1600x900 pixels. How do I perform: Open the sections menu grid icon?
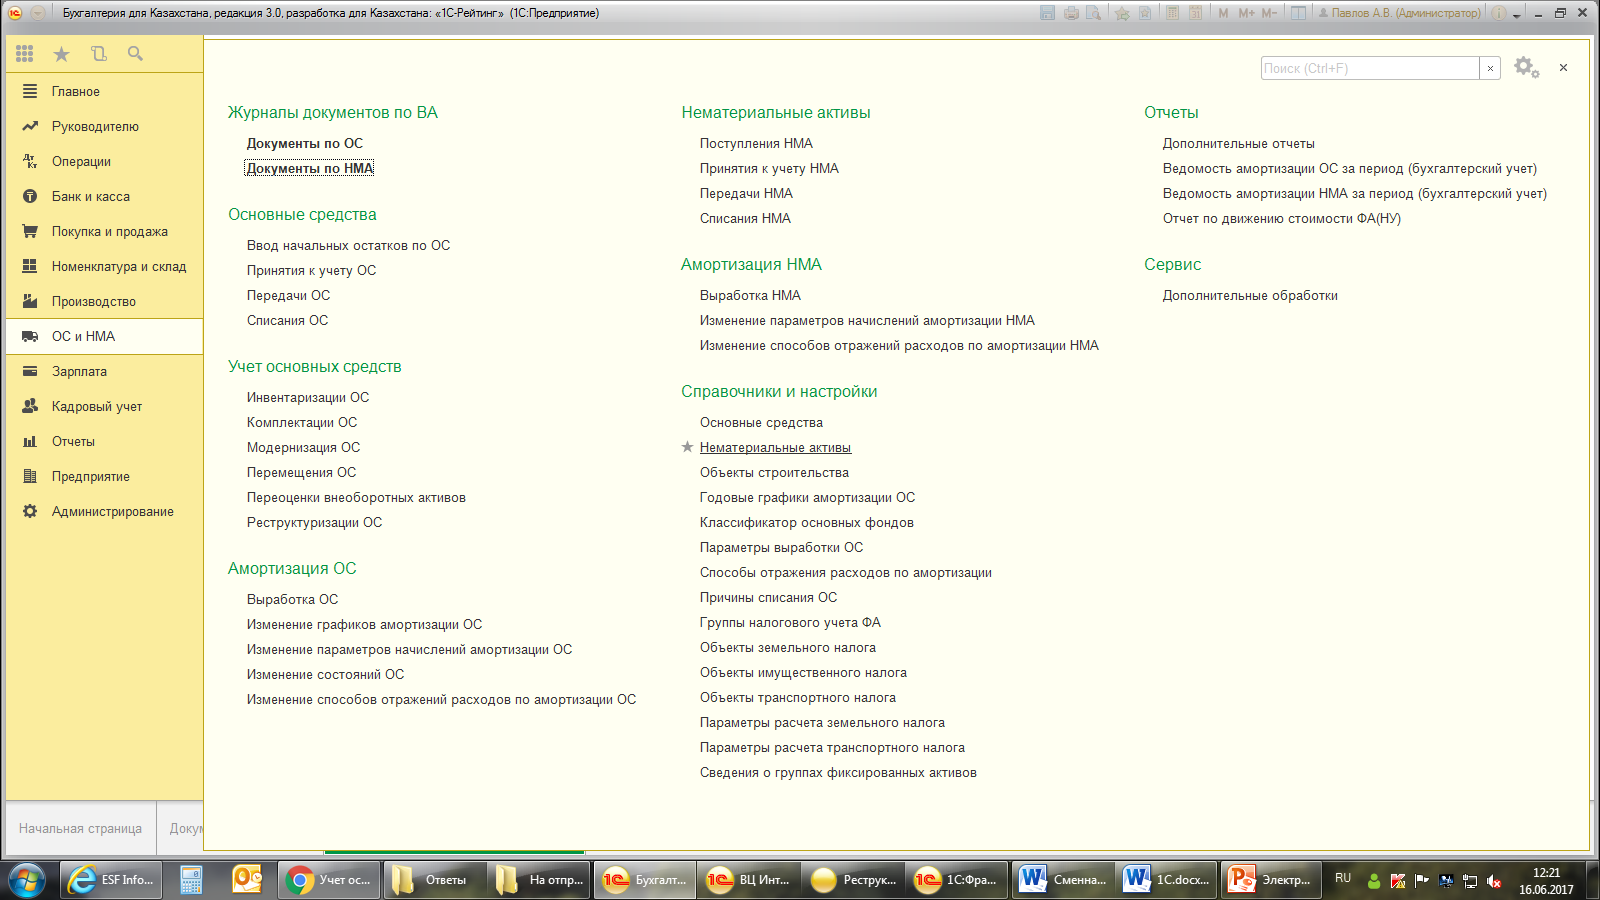coord(25,54)
